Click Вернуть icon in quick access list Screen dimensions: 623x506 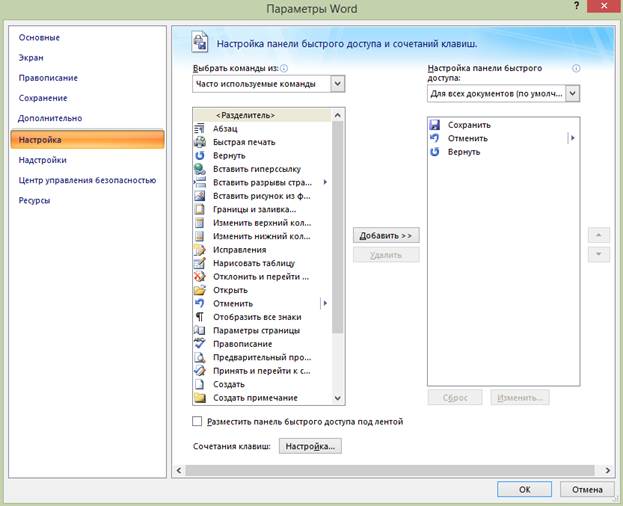435,152
